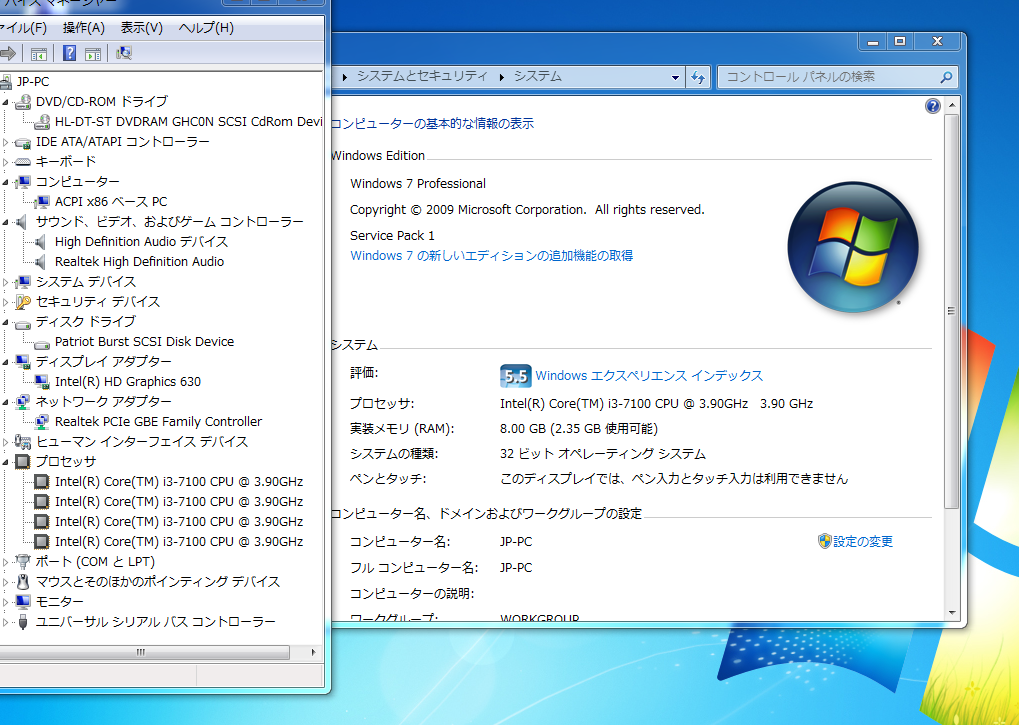
Task: Click the sound controller speaker icon
Action: tap(22, 222)
